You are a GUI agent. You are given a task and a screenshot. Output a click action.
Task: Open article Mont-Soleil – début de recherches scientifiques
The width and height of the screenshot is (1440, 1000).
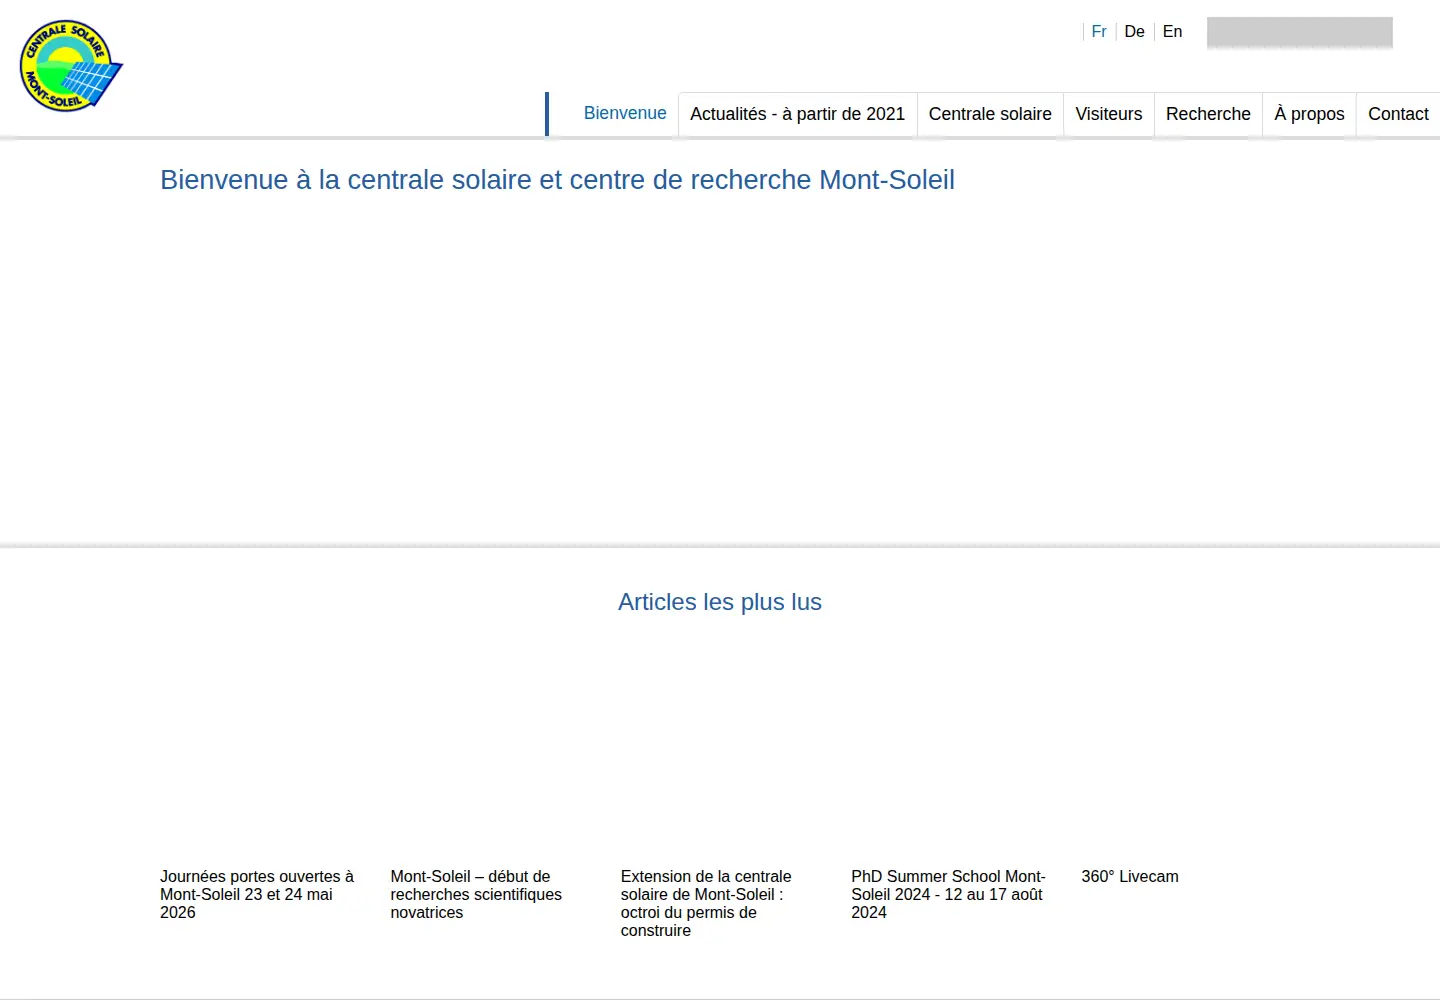click(476, 894)
